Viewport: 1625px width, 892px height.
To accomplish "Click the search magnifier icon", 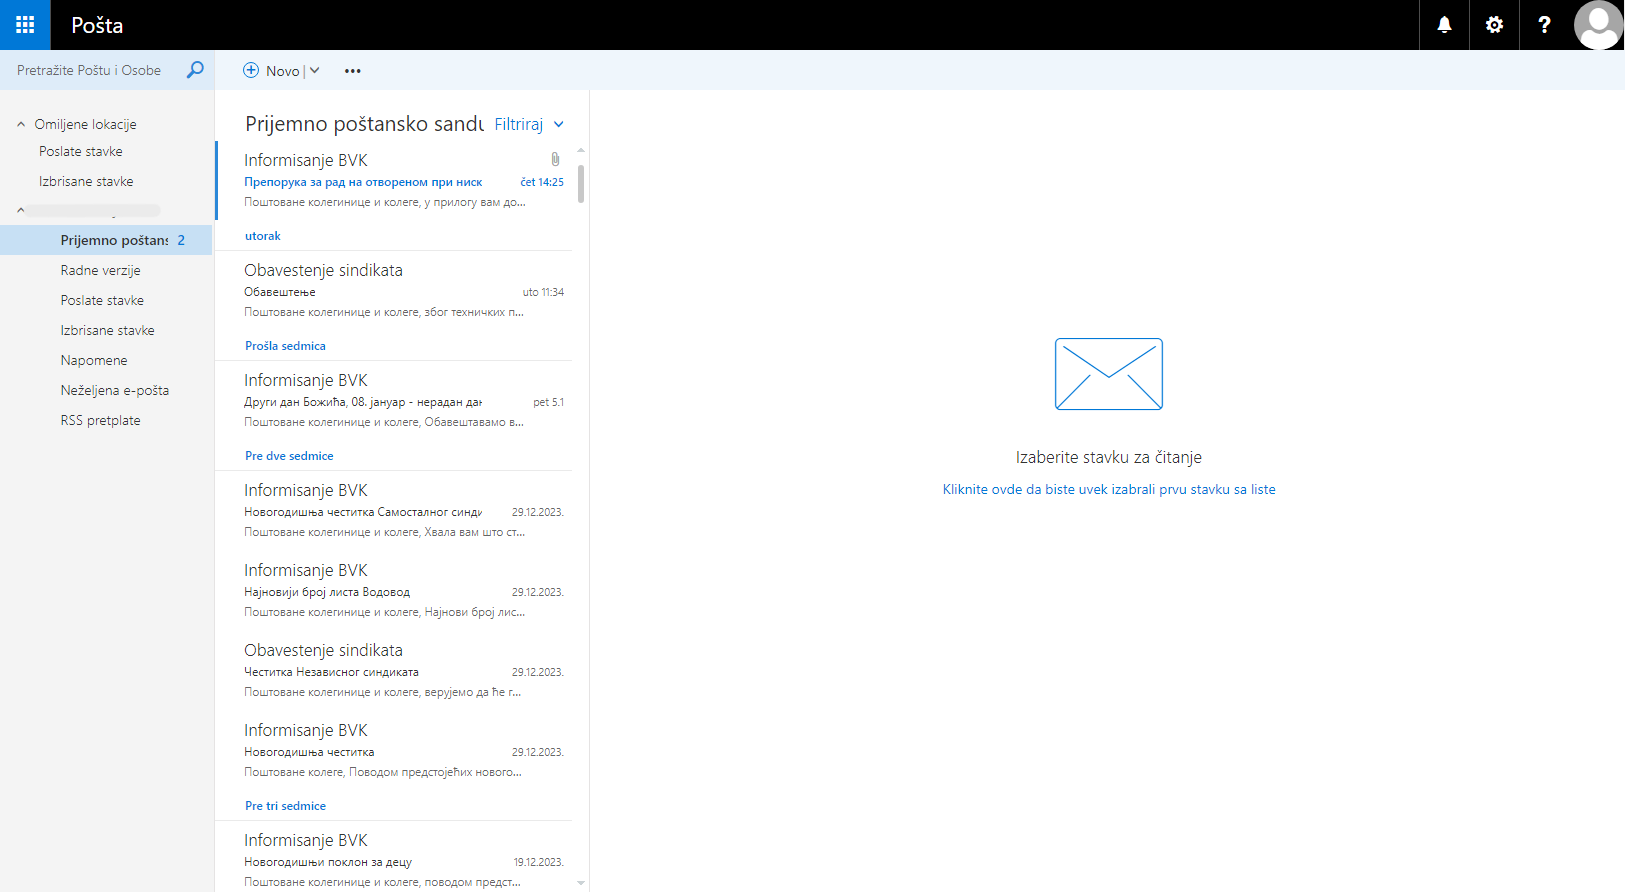I will pyautogui.click(x=195, y=70).
